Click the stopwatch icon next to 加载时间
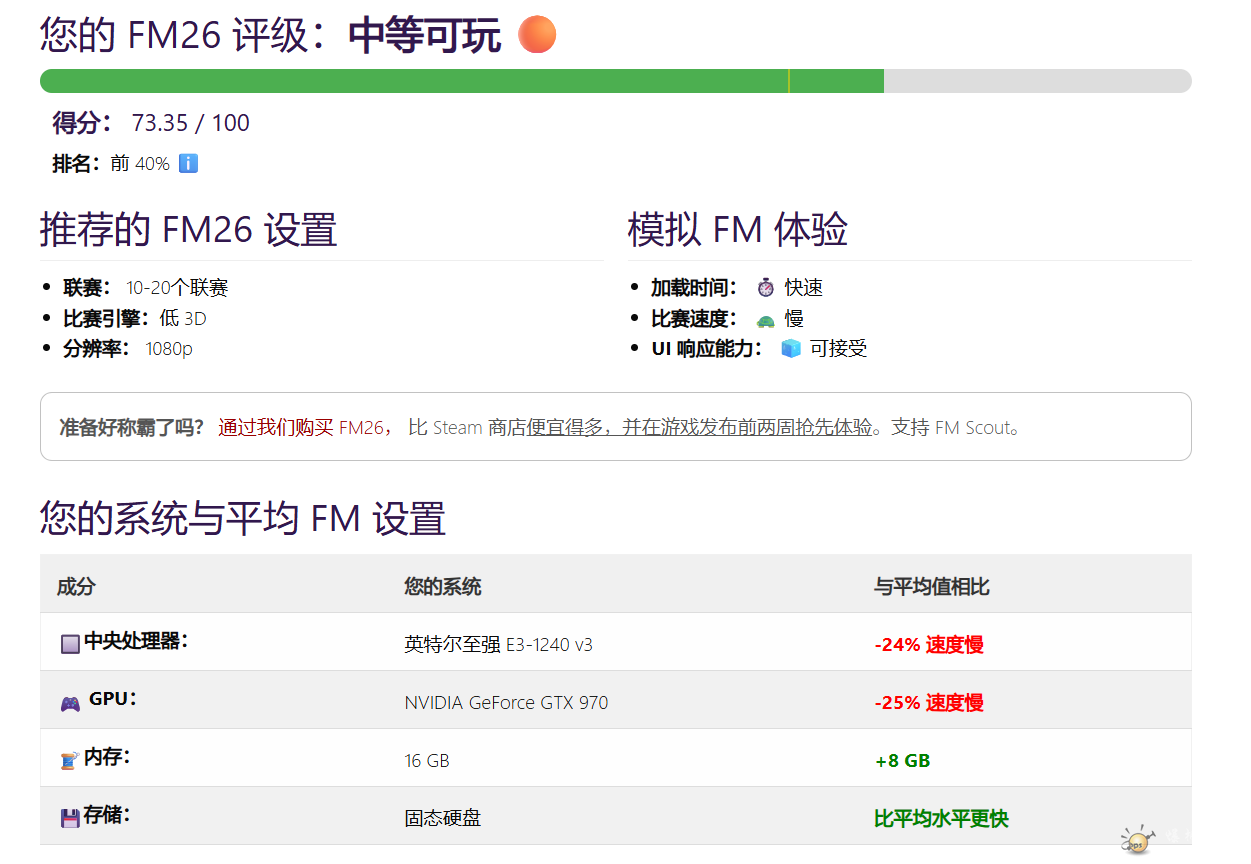The height and width of the screenshot is (864, 1251). (765, 288)
